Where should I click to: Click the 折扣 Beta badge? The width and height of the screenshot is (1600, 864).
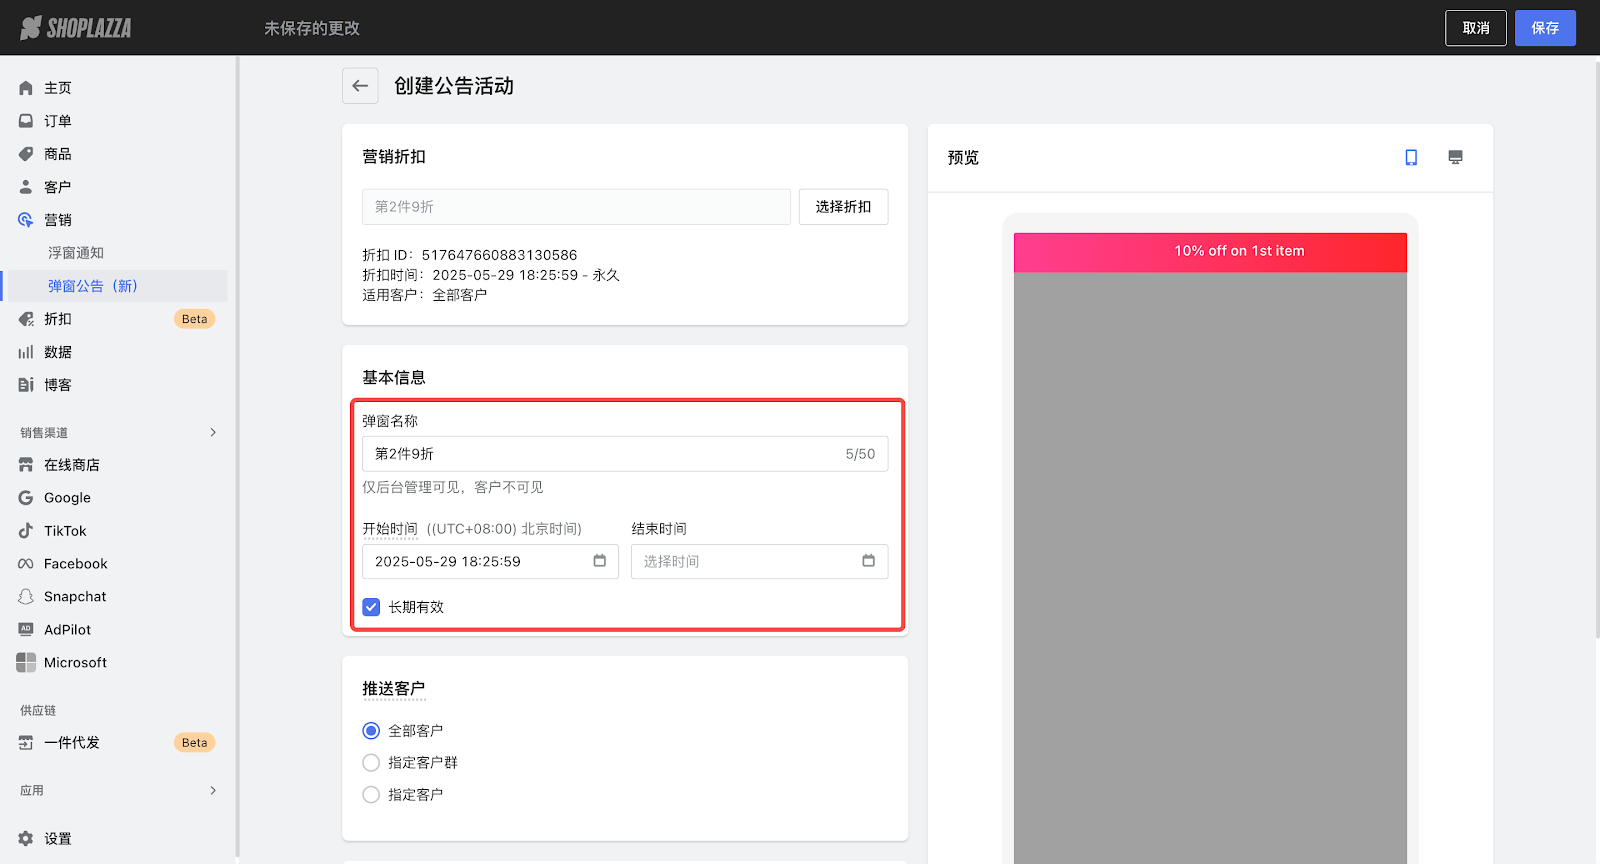click(x=195, y=319)
